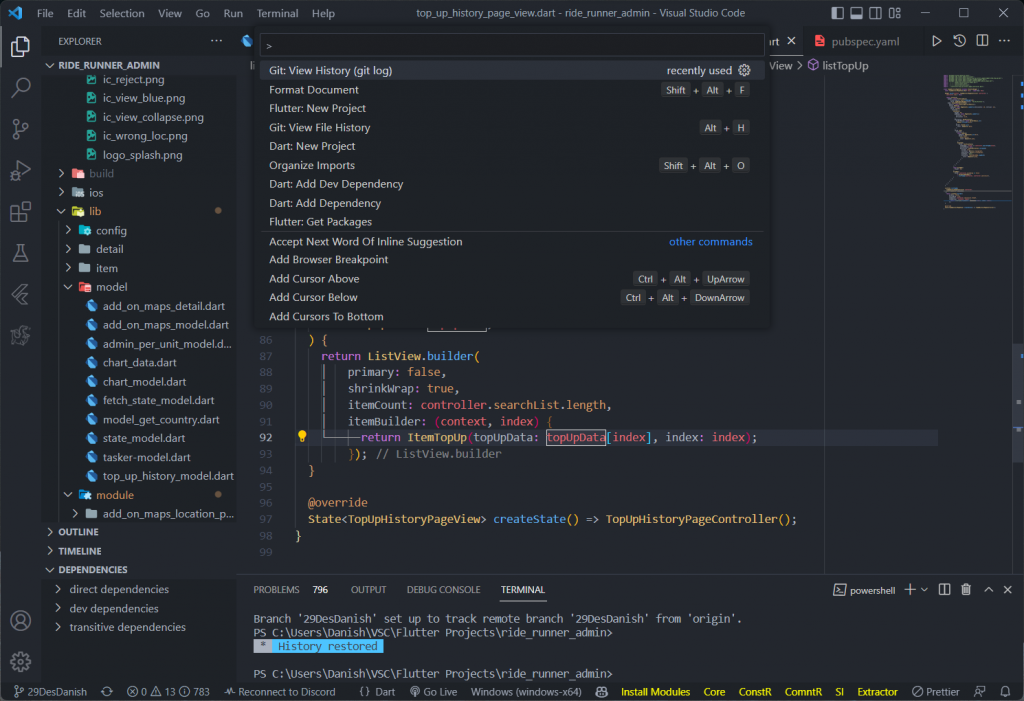The height and width of the screenshot is (701, 1024).
Task: Open the Search view in activity bar
Action: [20, 87]
